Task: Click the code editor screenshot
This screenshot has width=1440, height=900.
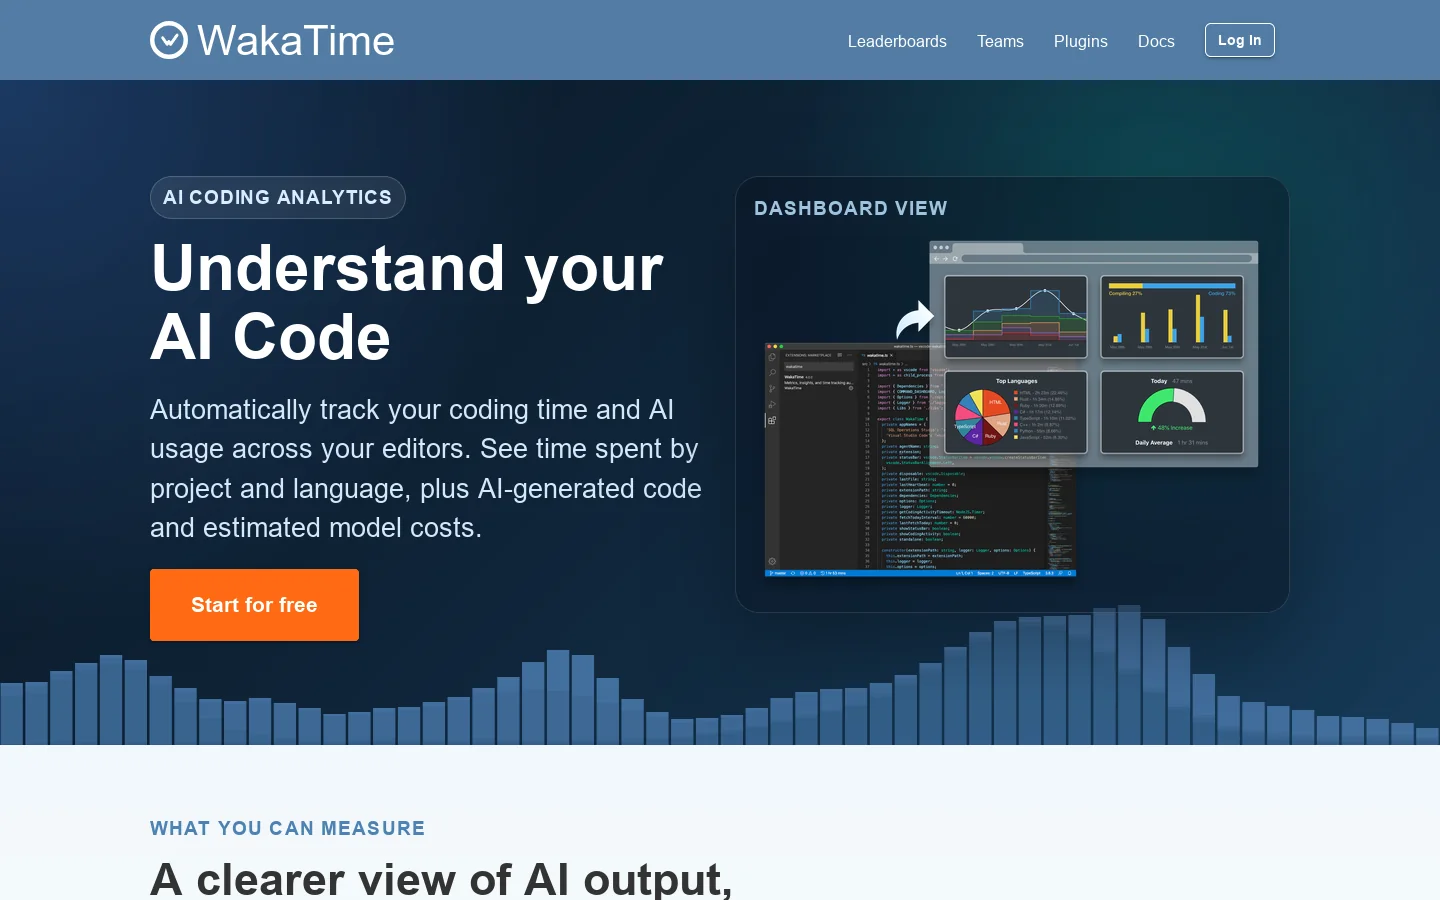Action: (x=920, y=461)
